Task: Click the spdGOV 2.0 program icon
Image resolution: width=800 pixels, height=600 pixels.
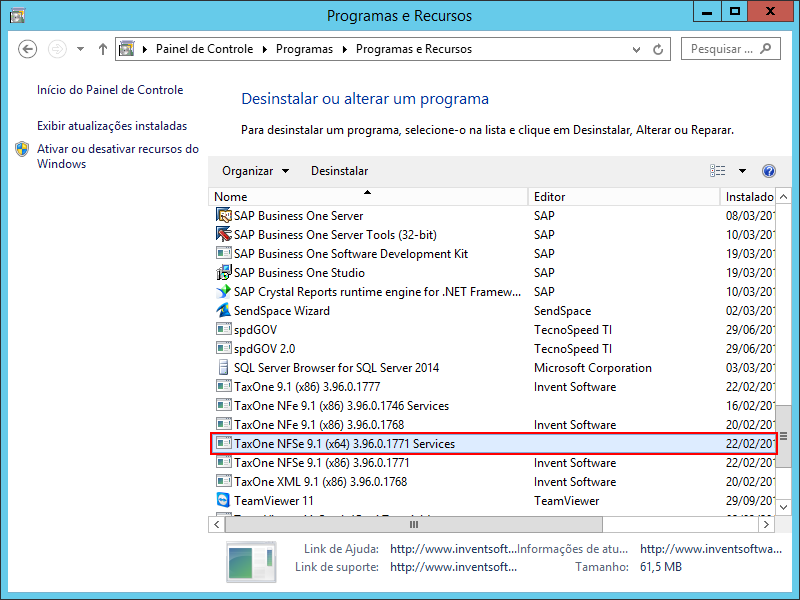Action: coord(223,348)
